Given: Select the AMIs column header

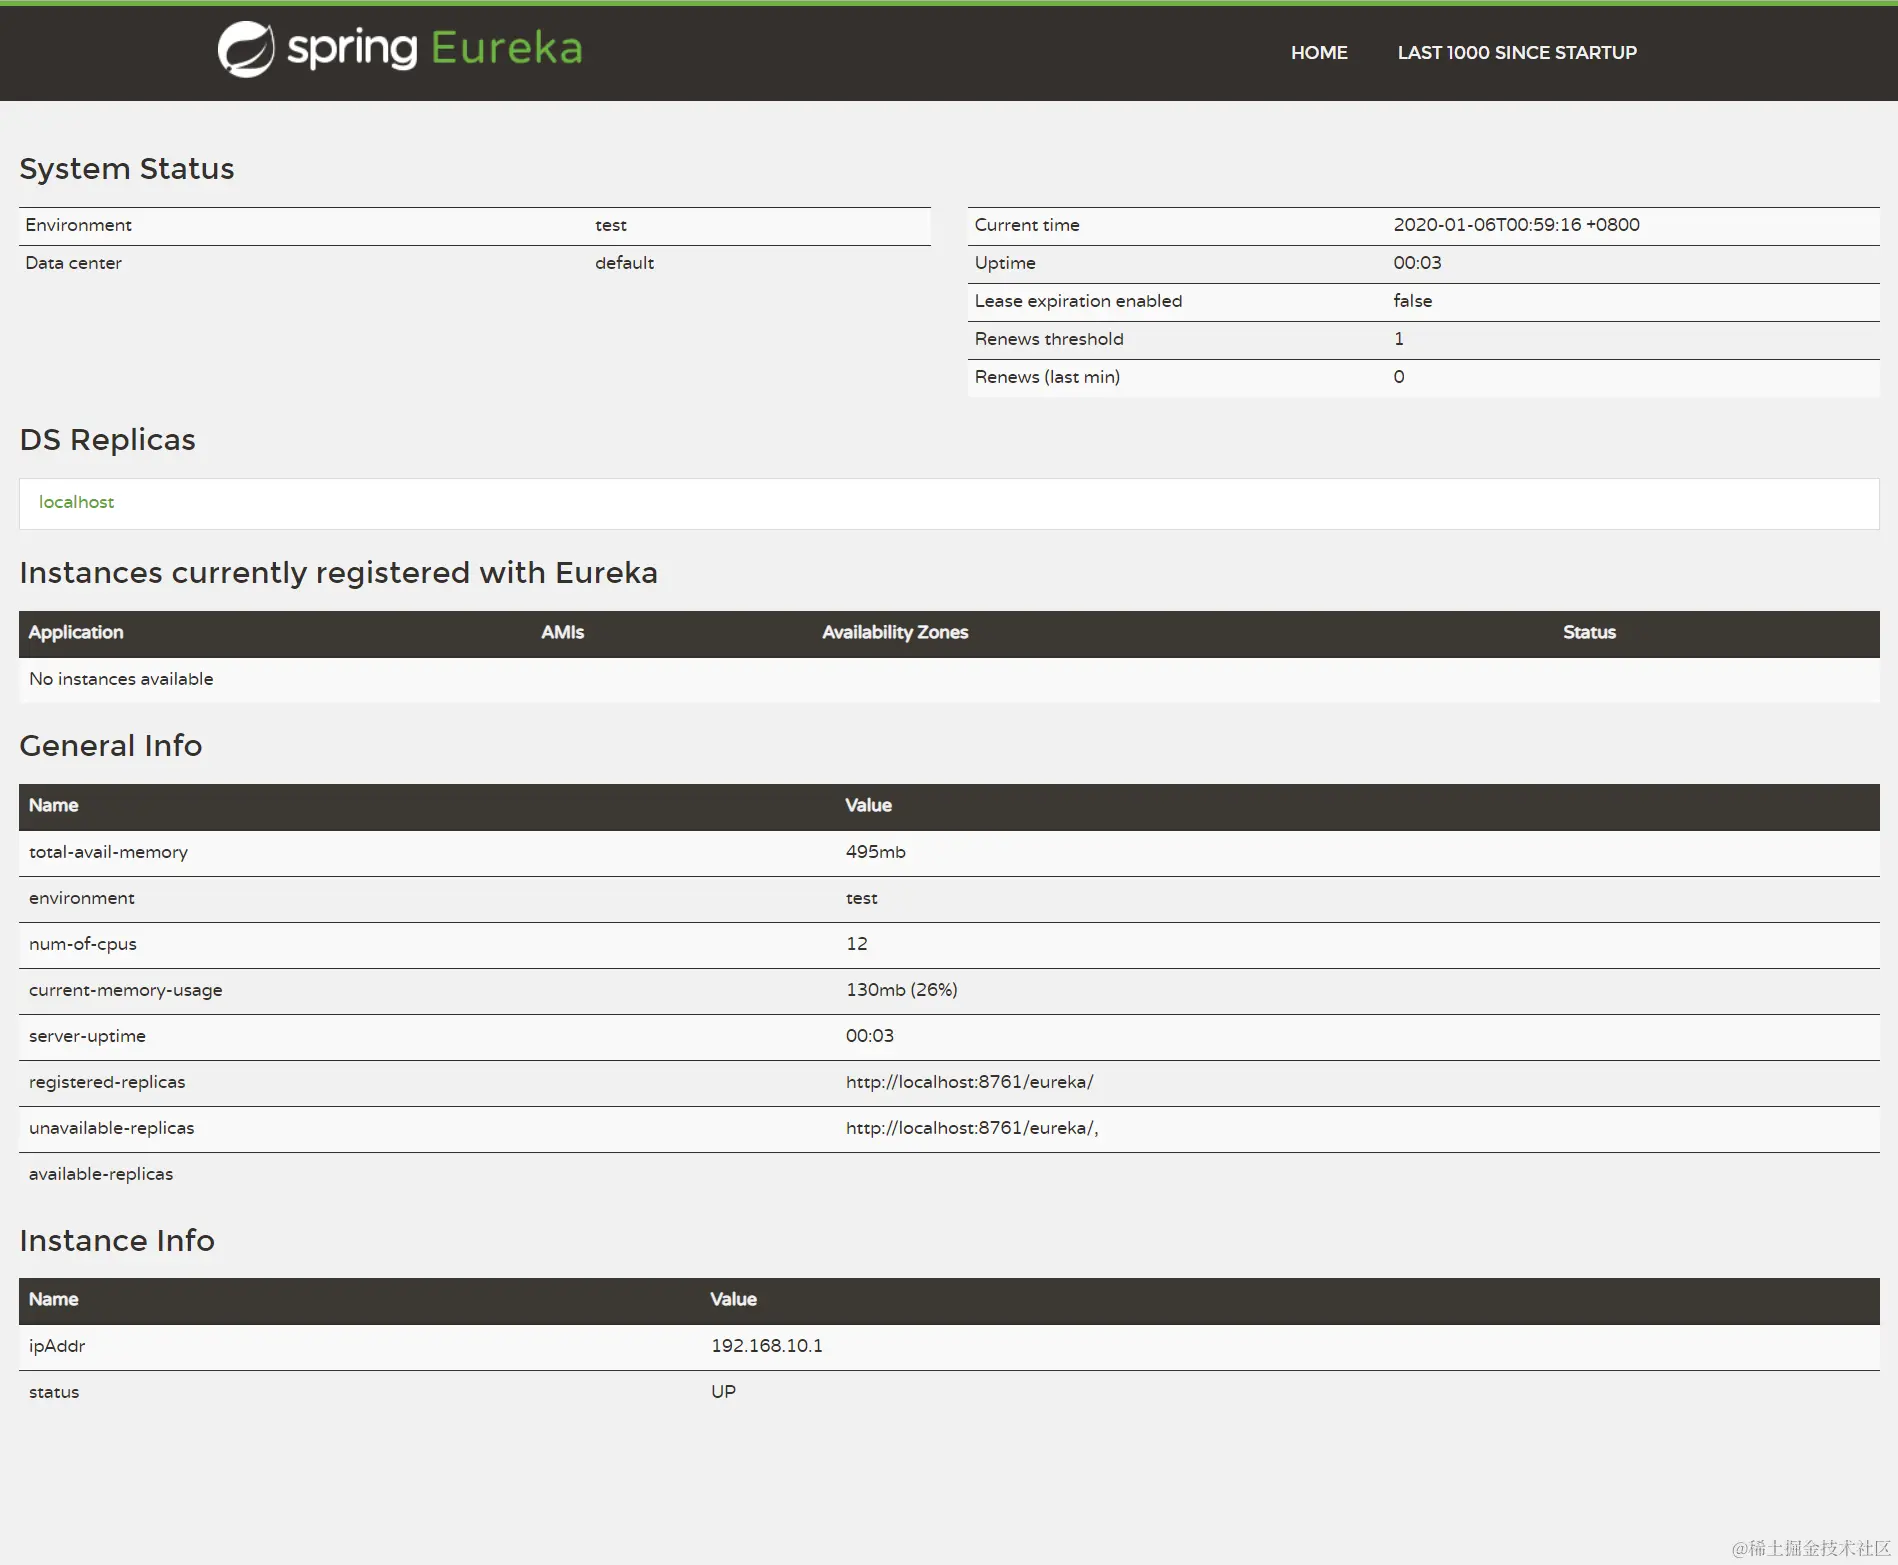Looking at the screenshot, I should (562, 632).
